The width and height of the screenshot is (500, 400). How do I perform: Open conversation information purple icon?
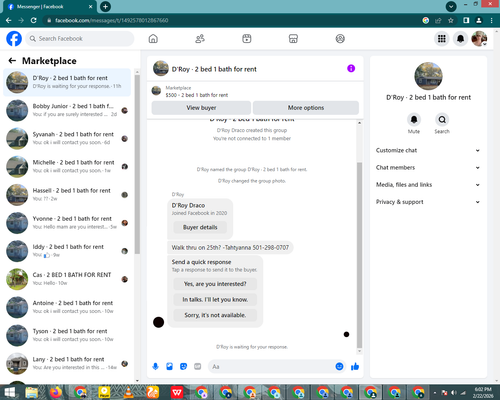(x=351, y=68)
